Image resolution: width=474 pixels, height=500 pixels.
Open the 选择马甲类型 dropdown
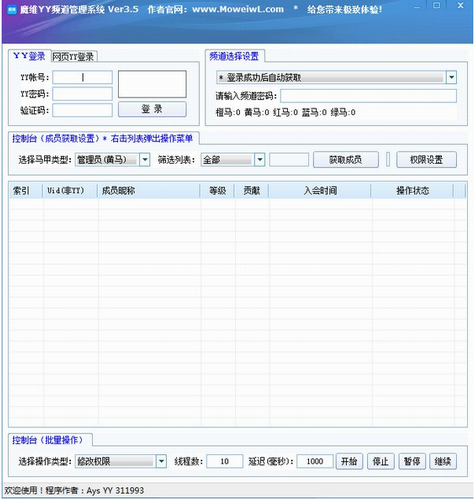145,160
